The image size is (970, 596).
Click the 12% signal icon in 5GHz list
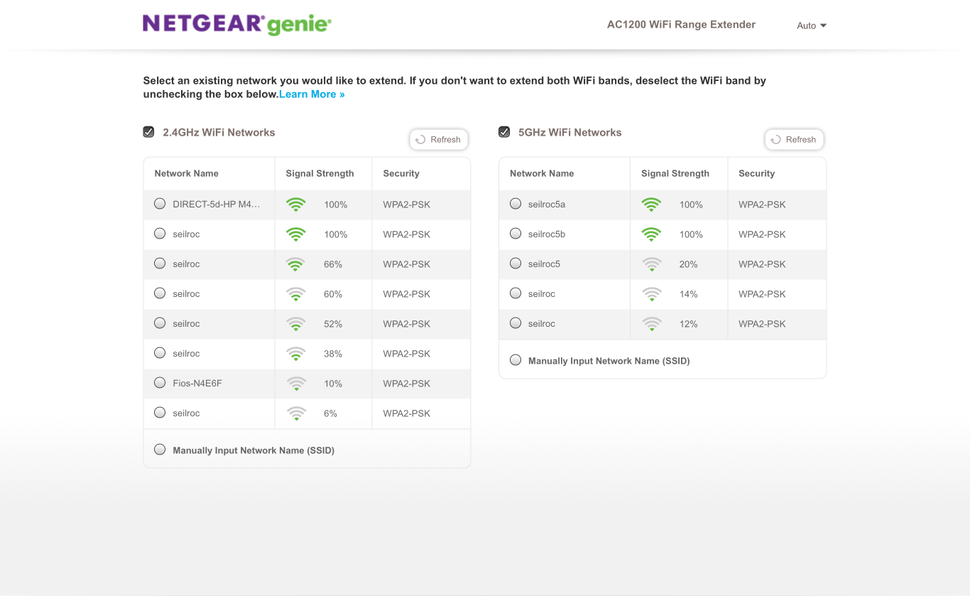pos(651,323)
